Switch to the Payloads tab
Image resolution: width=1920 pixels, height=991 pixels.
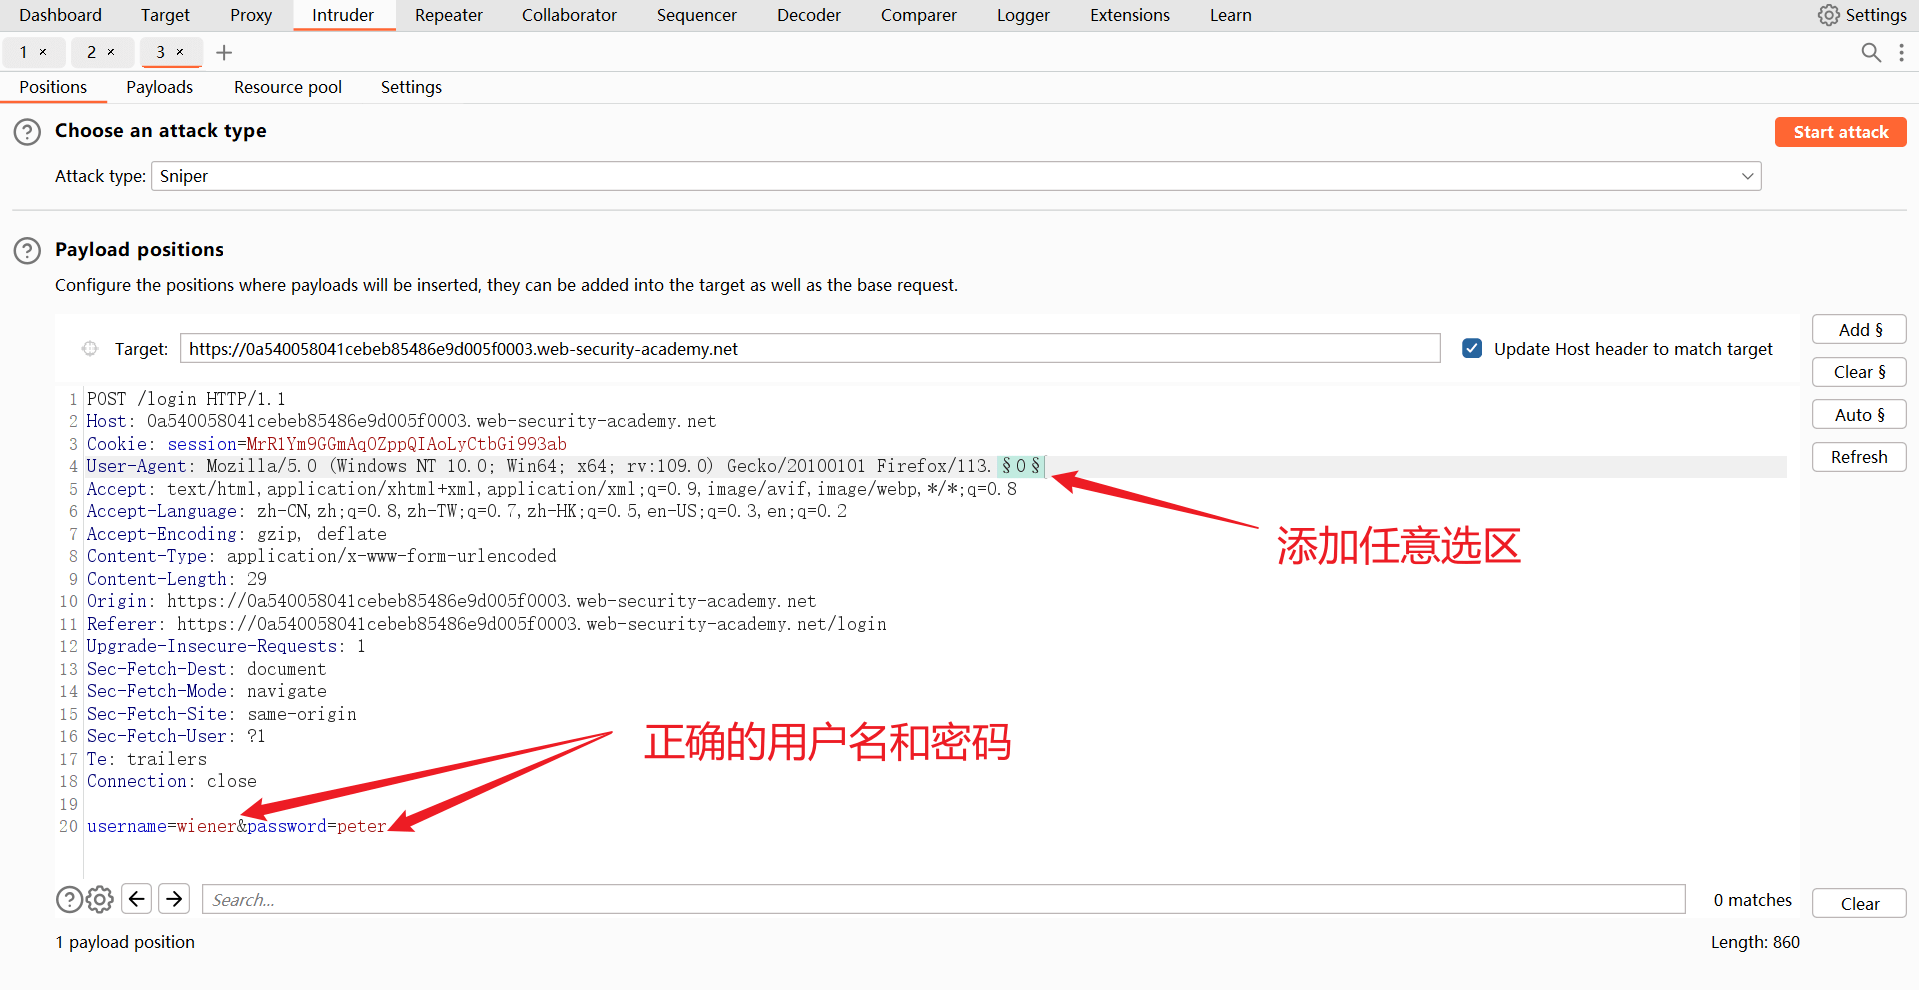[x=159, y=87]
